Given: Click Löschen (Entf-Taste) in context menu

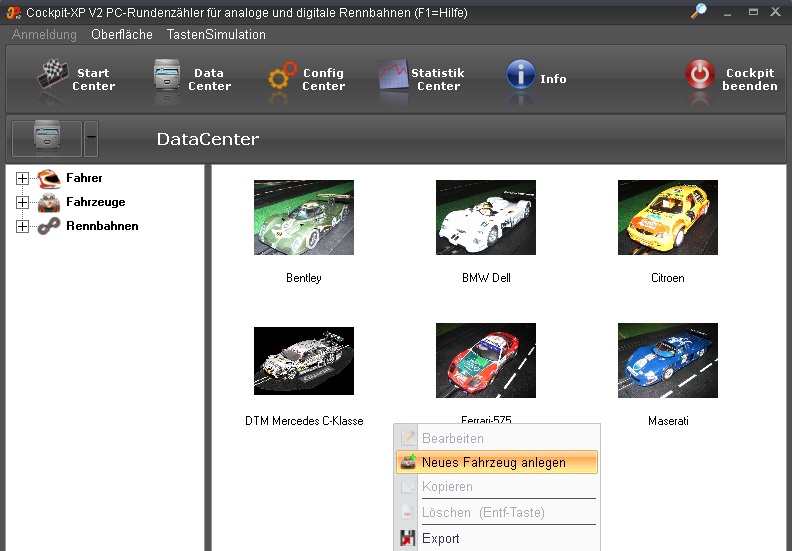Looking at the screenshot, I should [497, 512].
